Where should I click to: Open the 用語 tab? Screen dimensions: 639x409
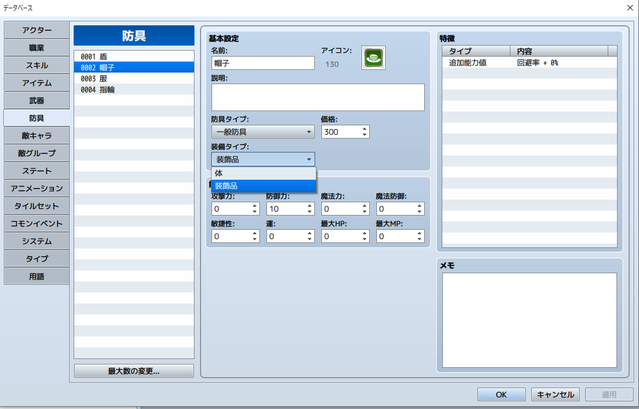click(37, 276)
